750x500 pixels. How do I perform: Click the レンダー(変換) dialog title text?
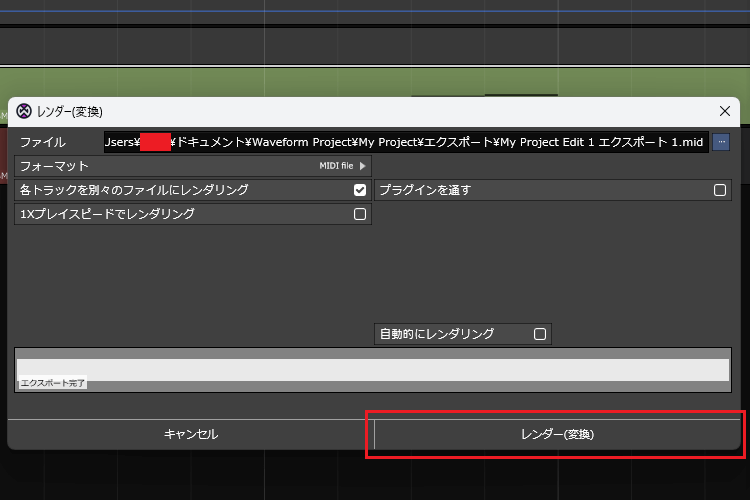70,111
